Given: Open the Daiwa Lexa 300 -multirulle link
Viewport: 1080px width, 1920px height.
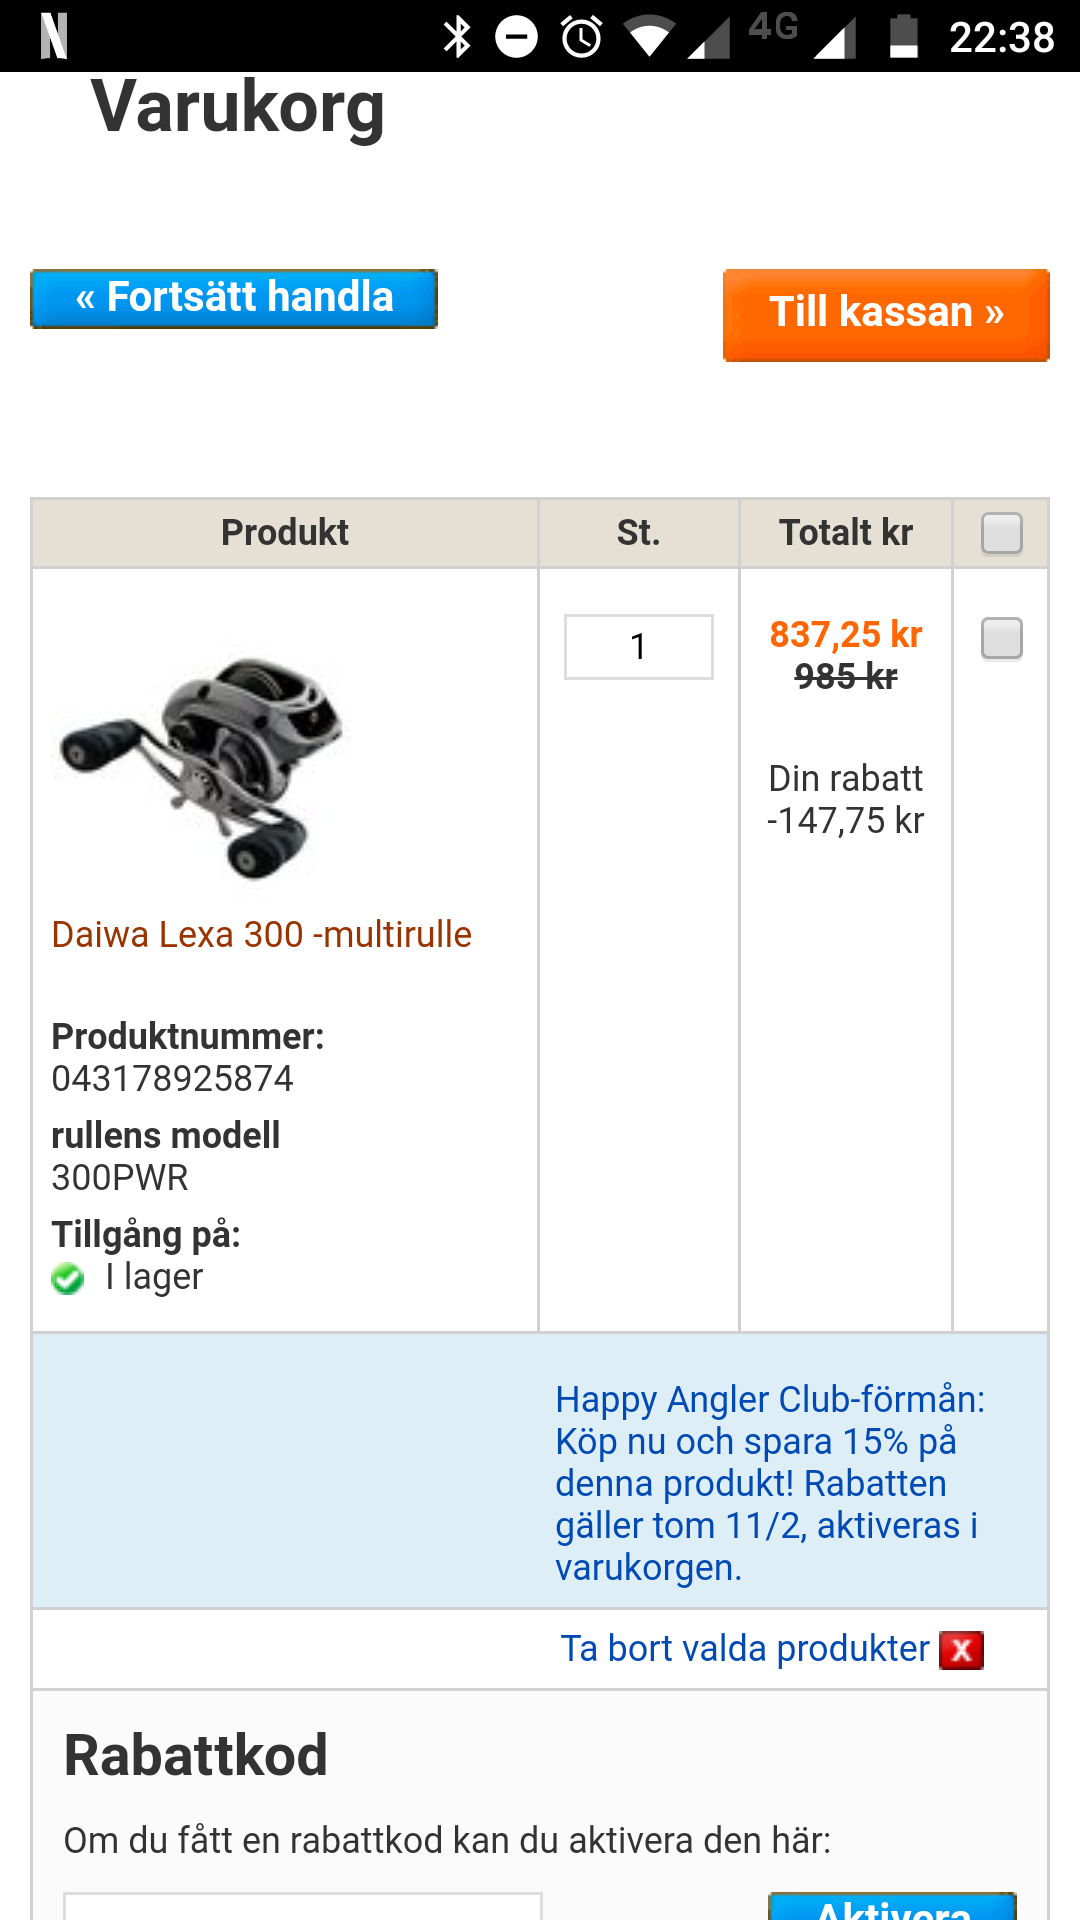Looking at the screenshot, I should coord(262,935).
